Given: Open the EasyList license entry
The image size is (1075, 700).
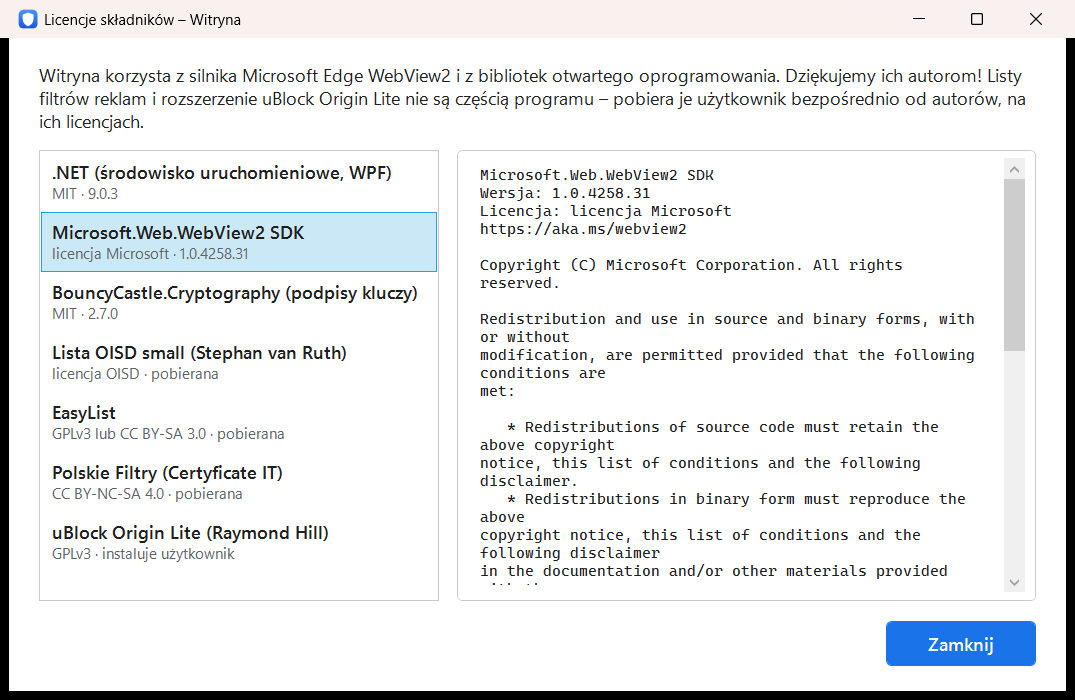Looking at the screenshot, I should coord(239,422).
